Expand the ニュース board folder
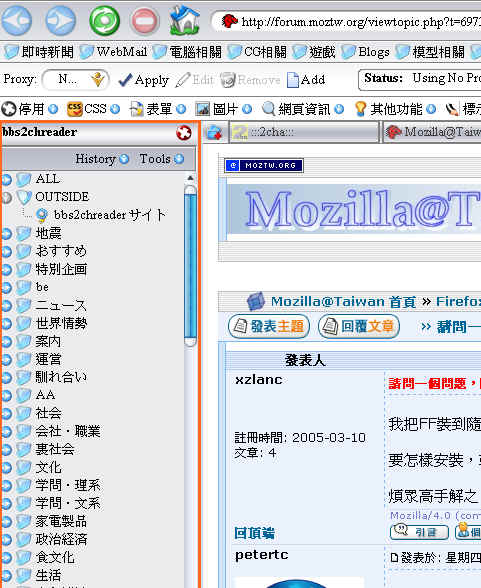 [6, 305]
